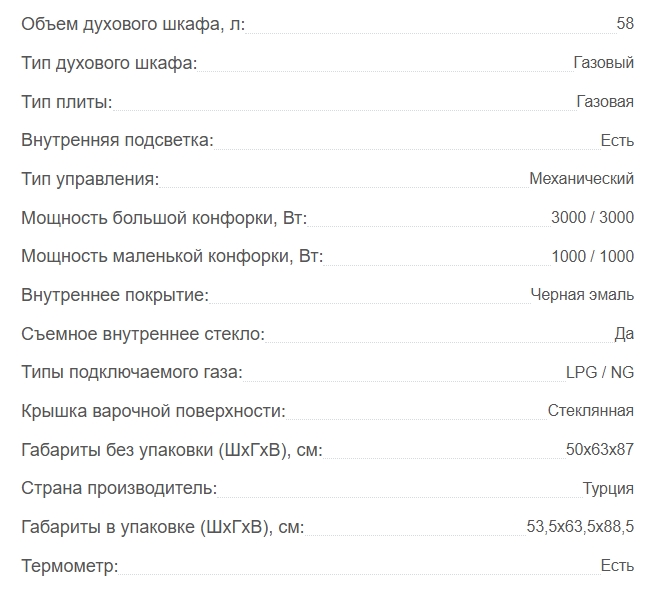The image size is (662, 606).
Task: Click the "Съемное внутреннее стекло" label
Action: [x=143, y=334]
